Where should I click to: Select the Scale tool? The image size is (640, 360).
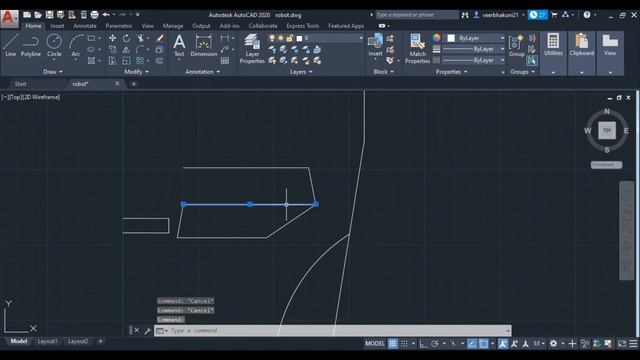point(126,61)
